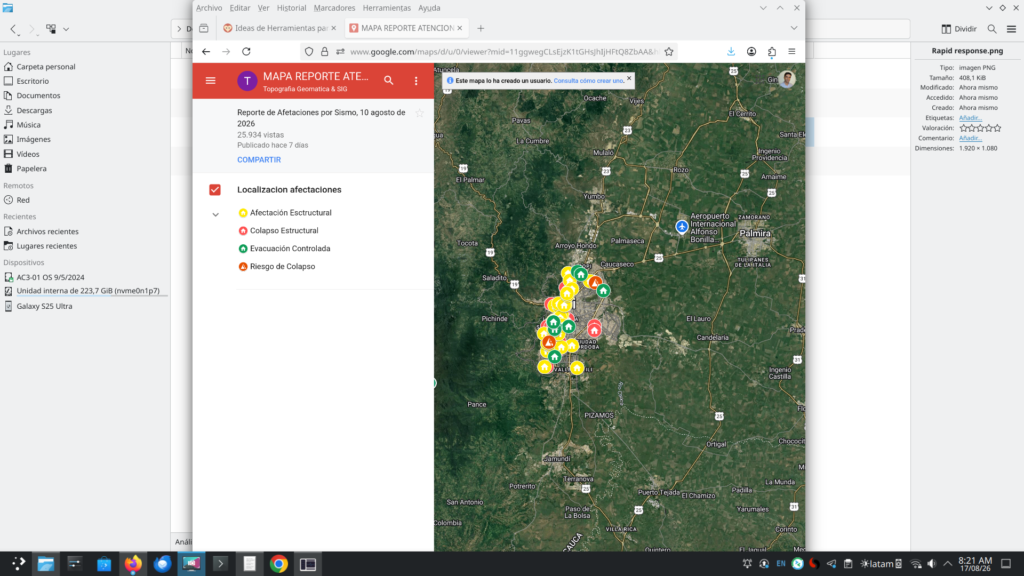Open Papelera in the Dolphin sidebar
The width and height of the screenshot is (1024, 576).
pyautogui.click(x=31, y=168)
